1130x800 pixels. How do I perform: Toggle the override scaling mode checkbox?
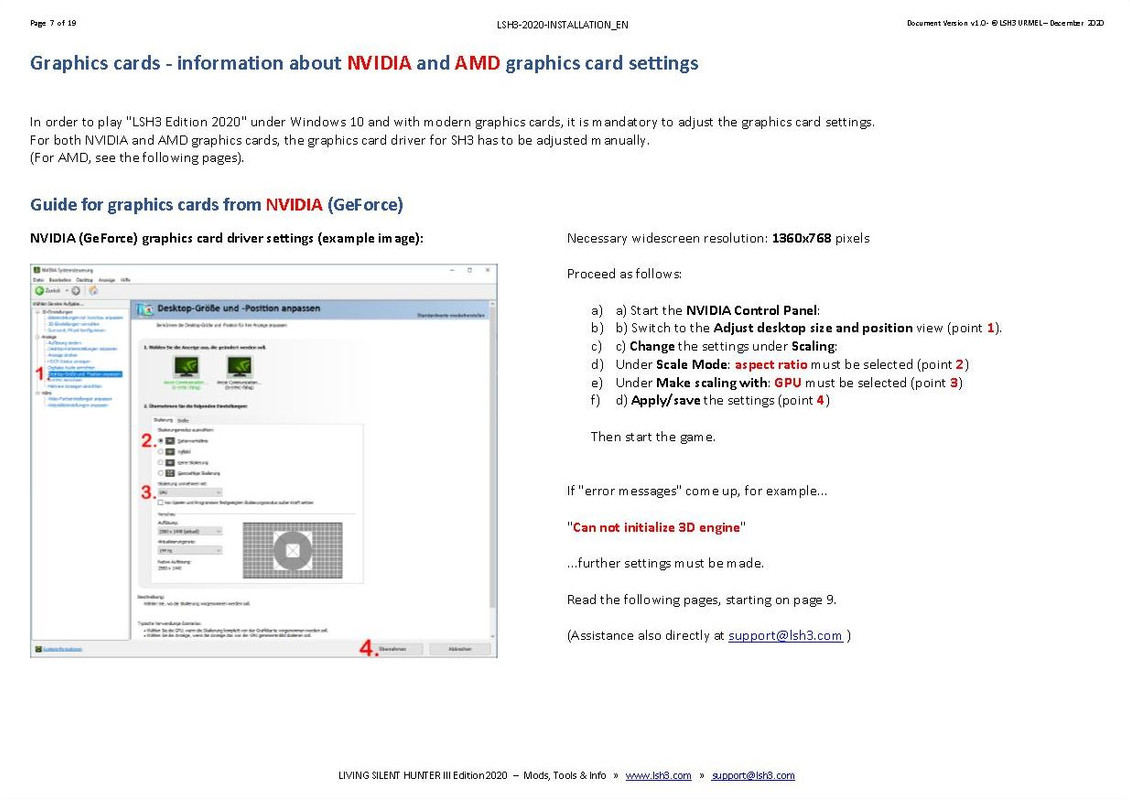(161, 502)
